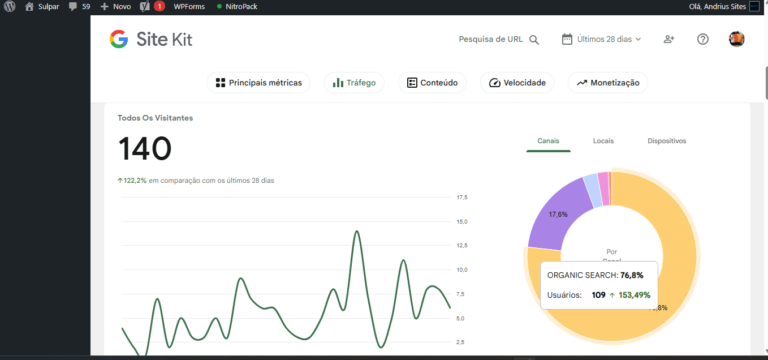Click the highest peak of the visitors line chart
The image size is (768, 360).
point(357,232)
